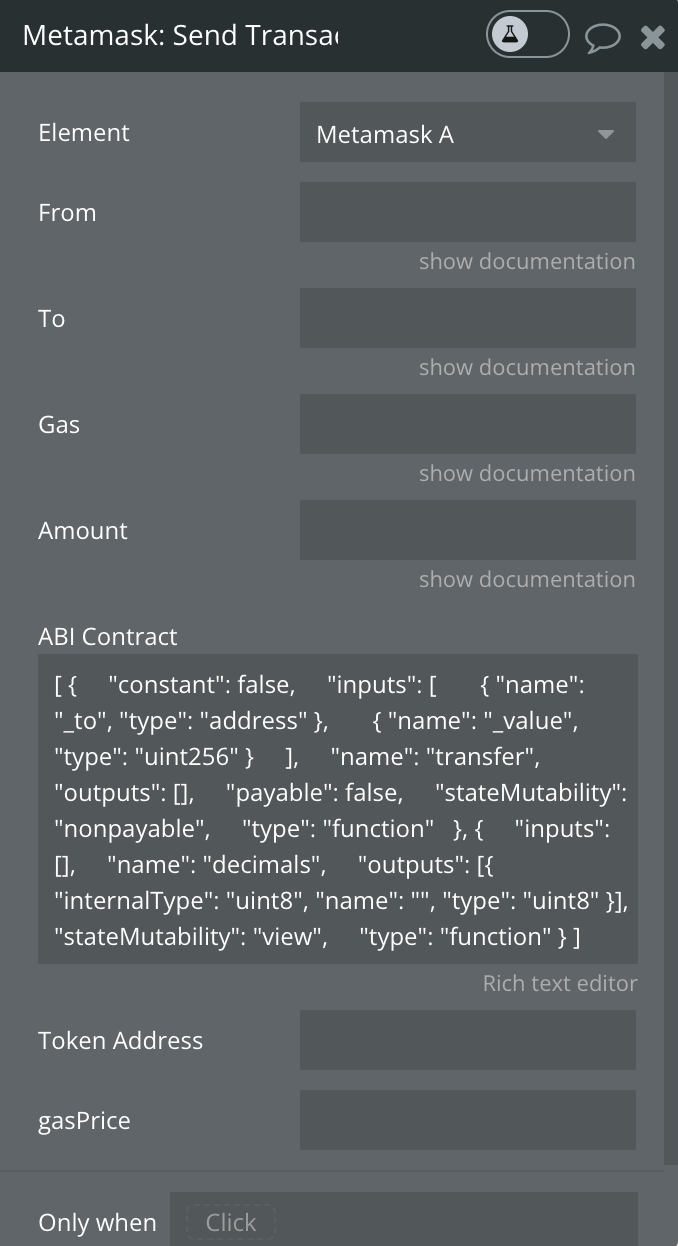Click the gasPrice input field

[x=468, y=1120]
